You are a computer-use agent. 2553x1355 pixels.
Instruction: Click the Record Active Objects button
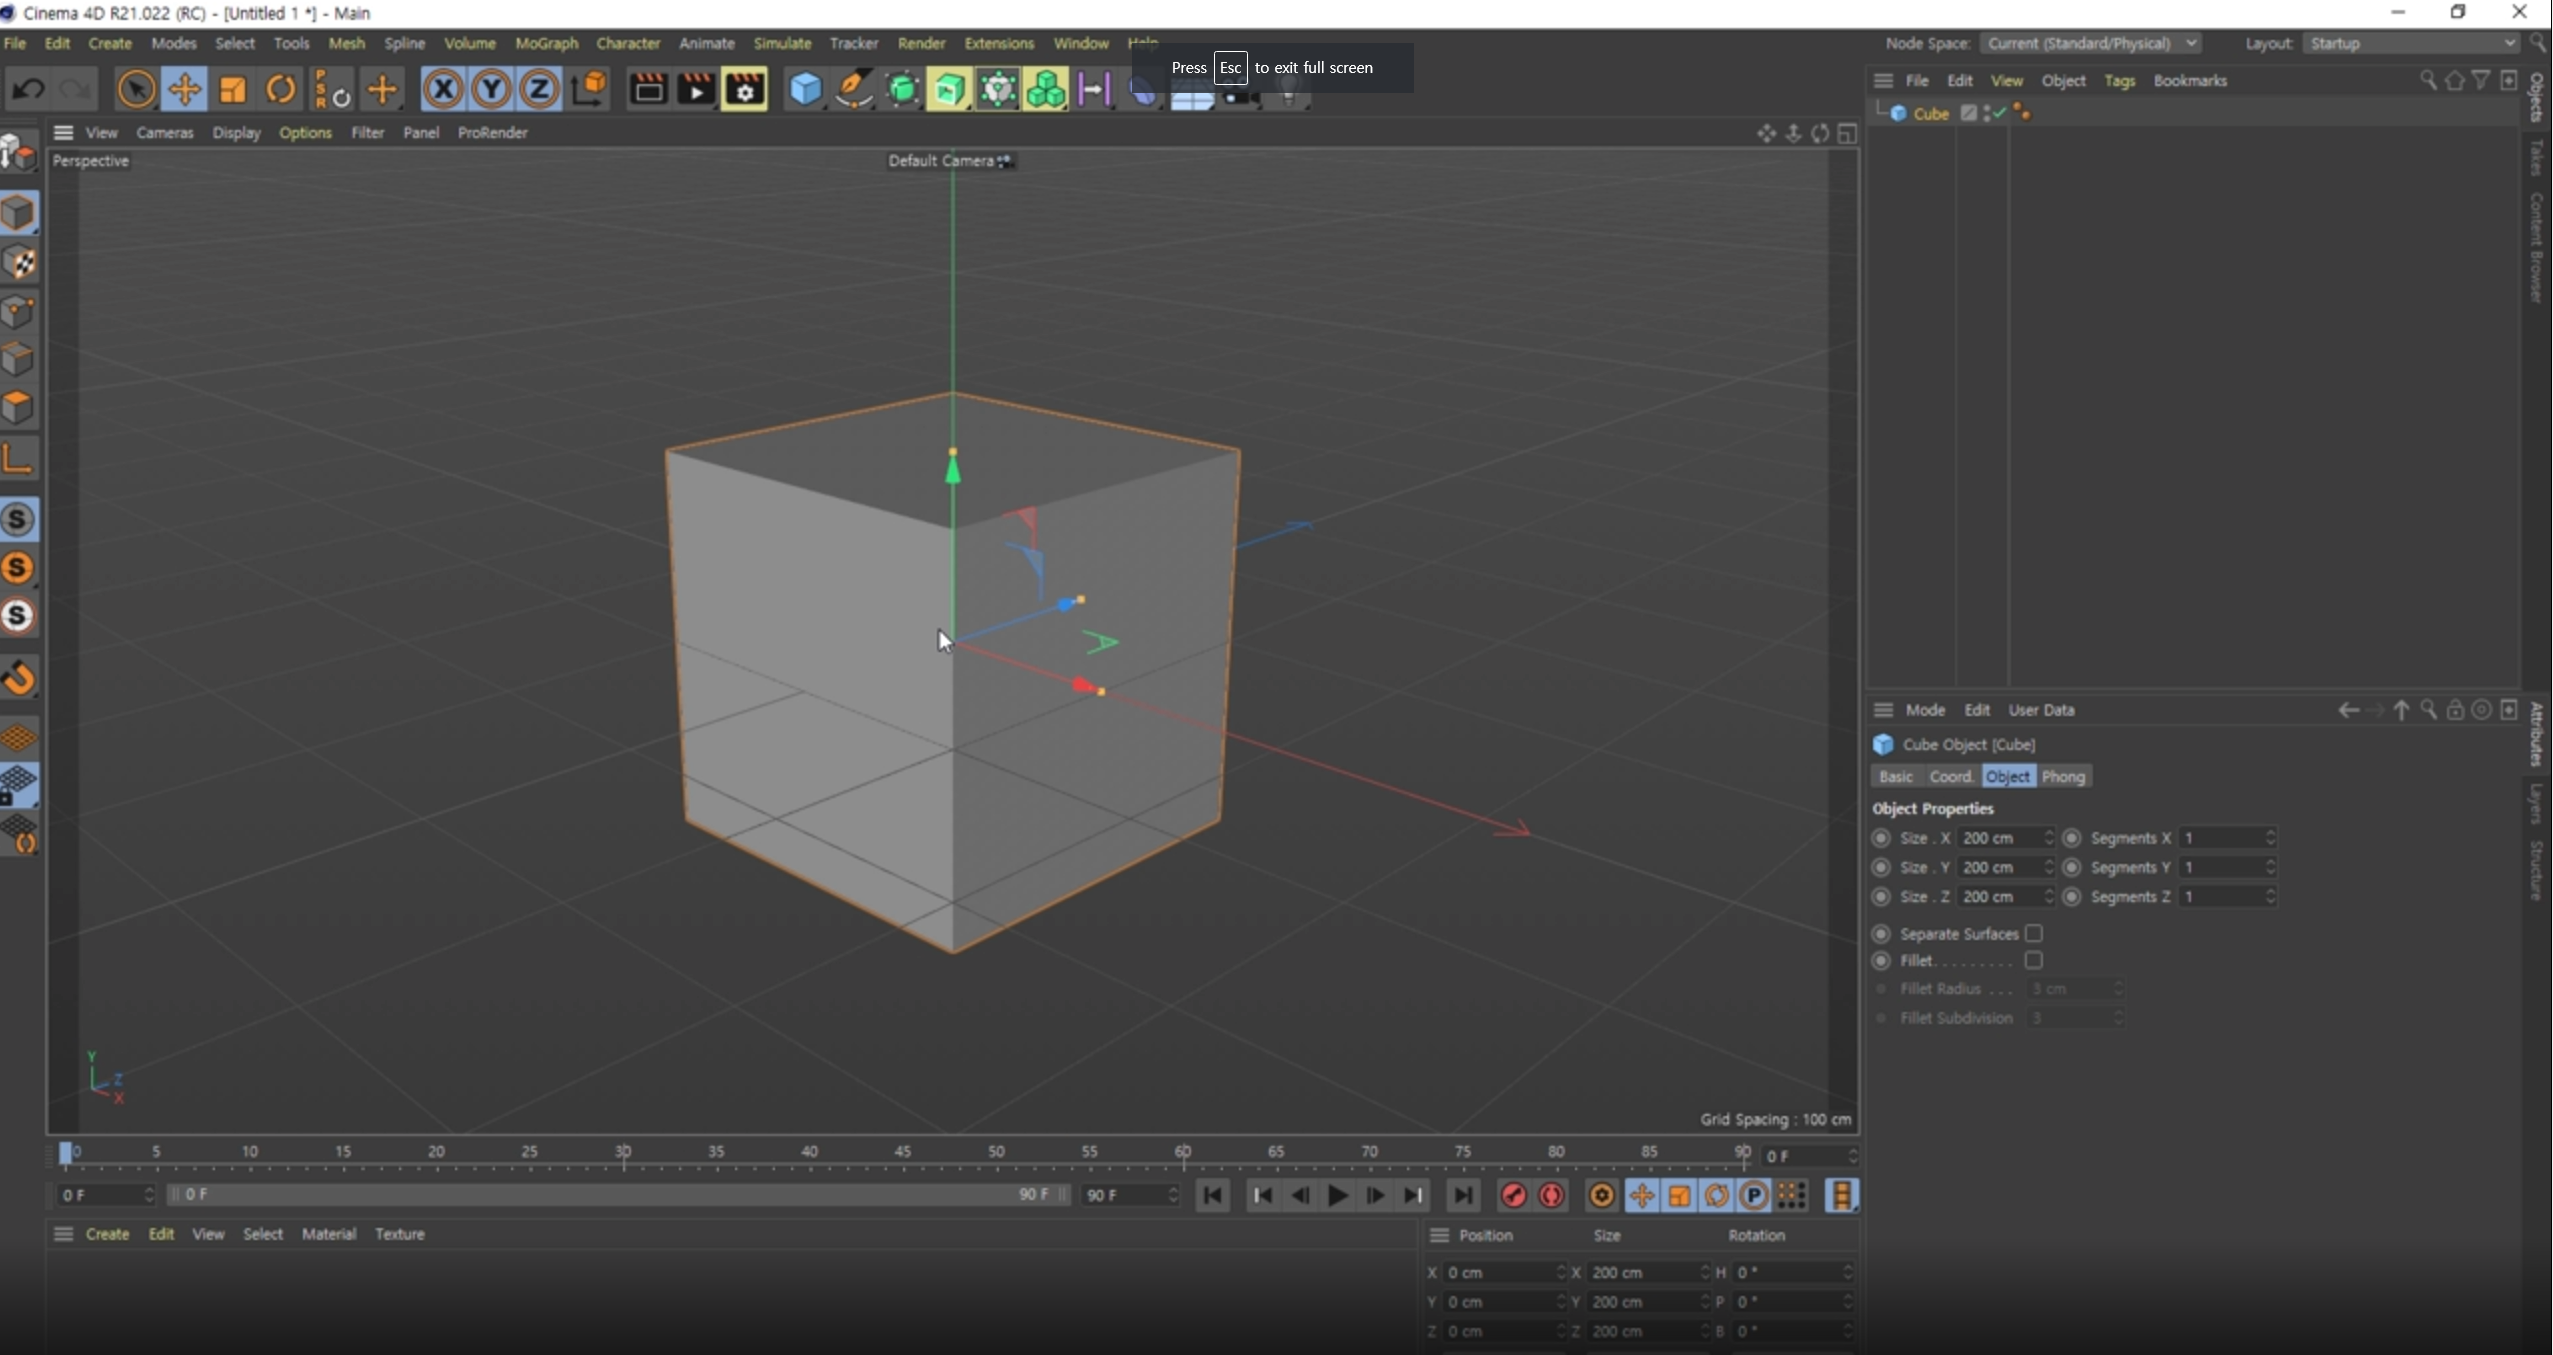click(1513, 1195)
